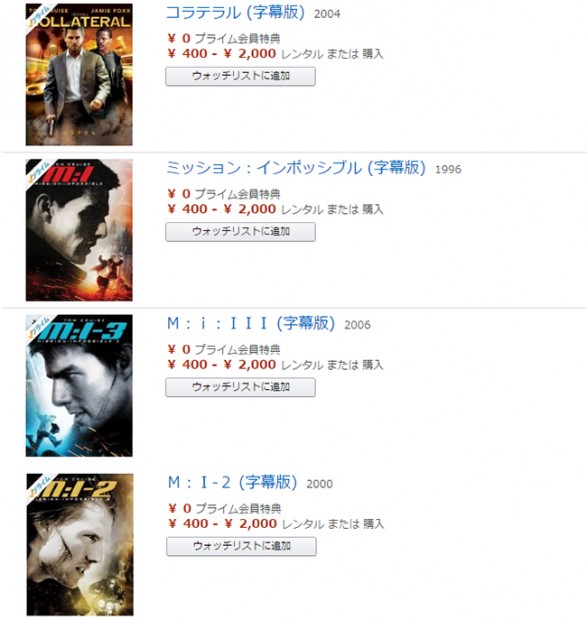The image size is (587, 620).
Task: Click the ミッション：インポッシブル (字幕版) title link
Action: tap(296, 168)
